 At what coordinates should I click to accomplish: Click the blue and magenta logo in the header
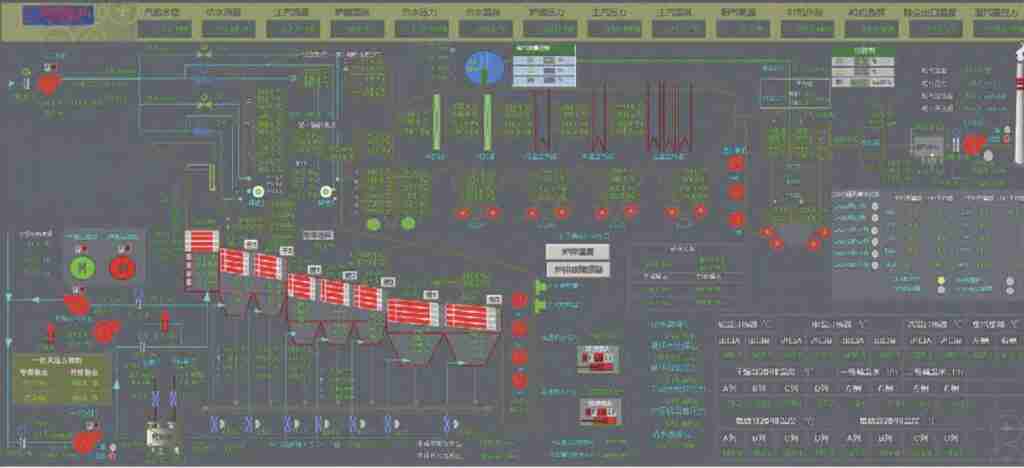[57, 15]
